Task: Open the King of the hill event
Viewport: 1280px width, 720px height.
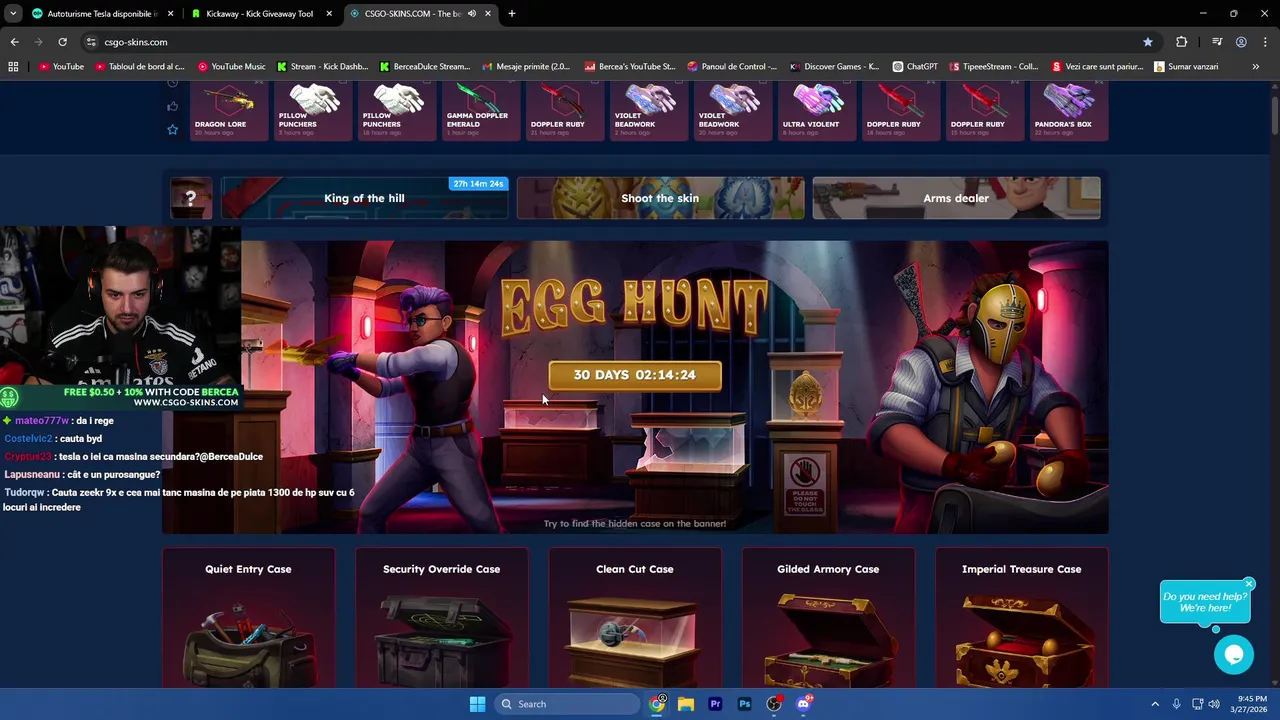Action: [364, 198]
